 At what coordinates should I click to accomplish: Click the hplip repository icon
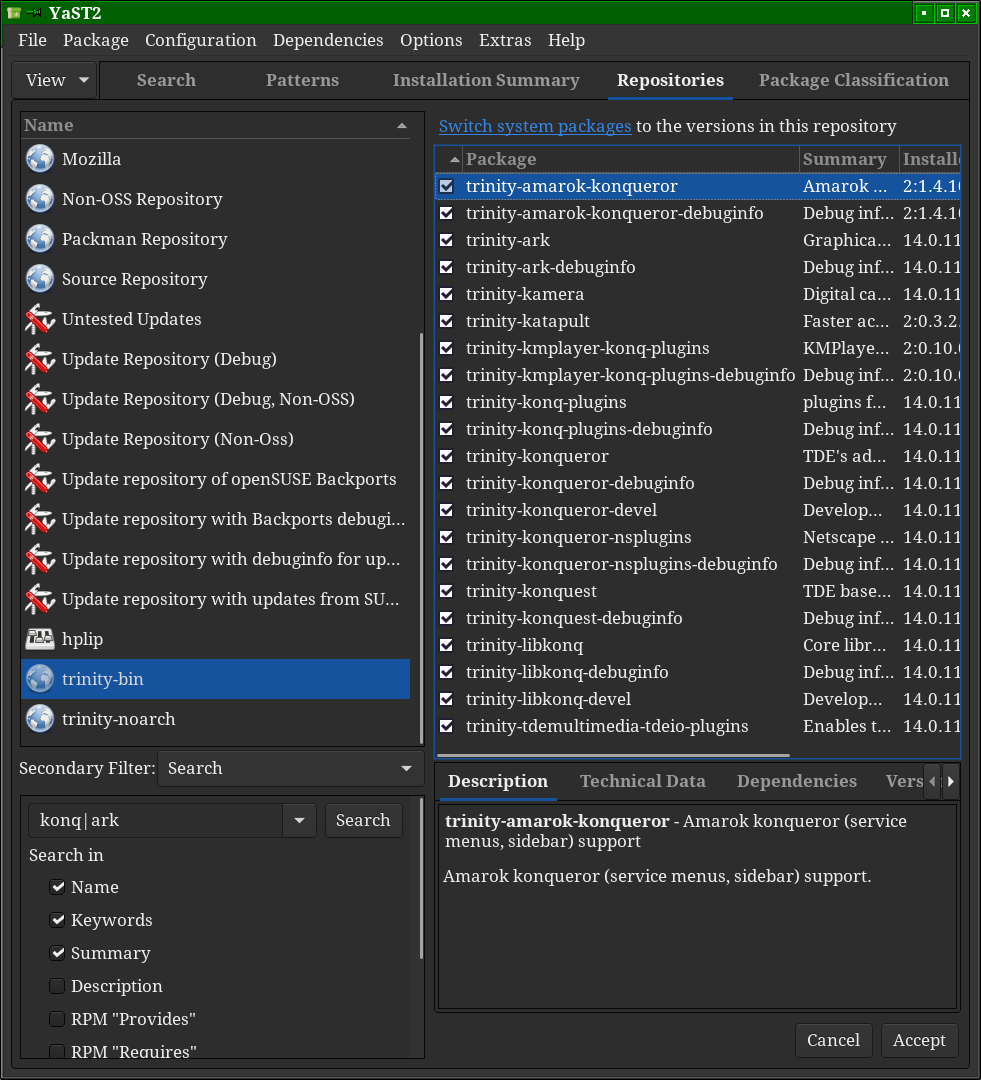click(x=40, y=638)
